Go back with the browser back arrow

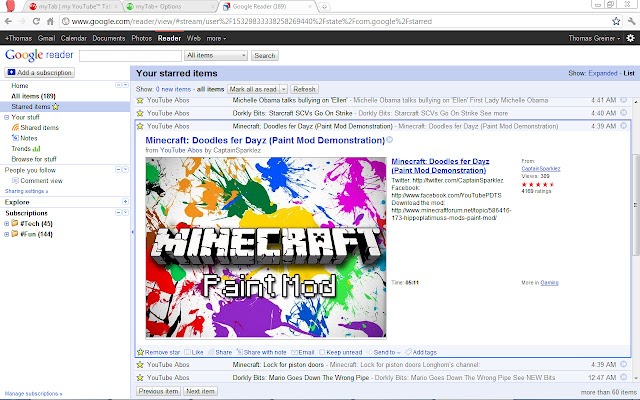click(x=9, y=21)
